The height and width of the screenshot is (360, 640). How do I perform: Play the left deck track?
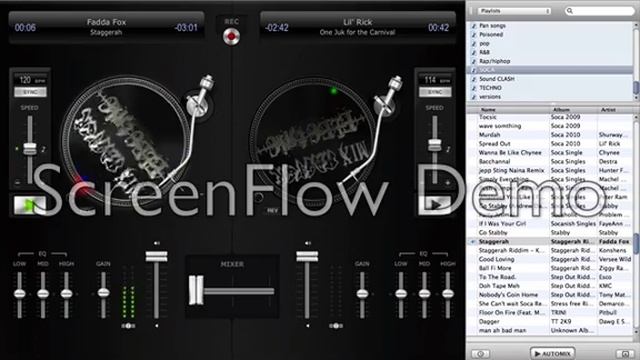(x=29, y=205)
